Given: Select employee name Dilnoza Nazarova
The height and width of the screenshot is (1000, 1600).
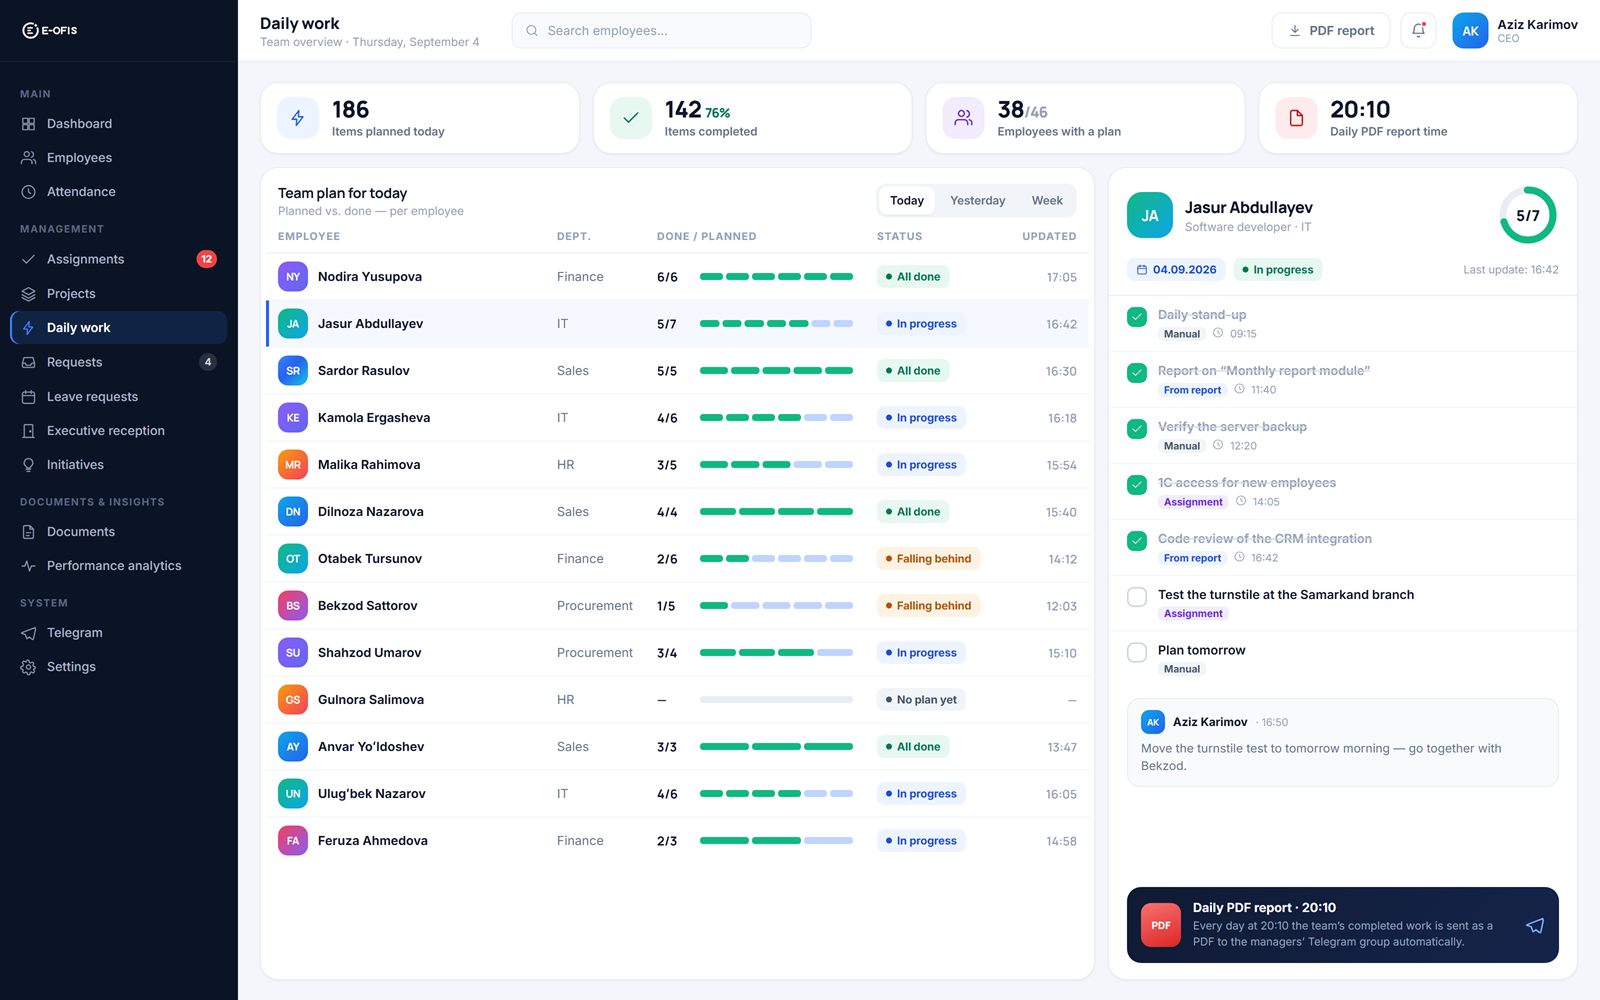Looking at the screenshot, I should [371, 512].
